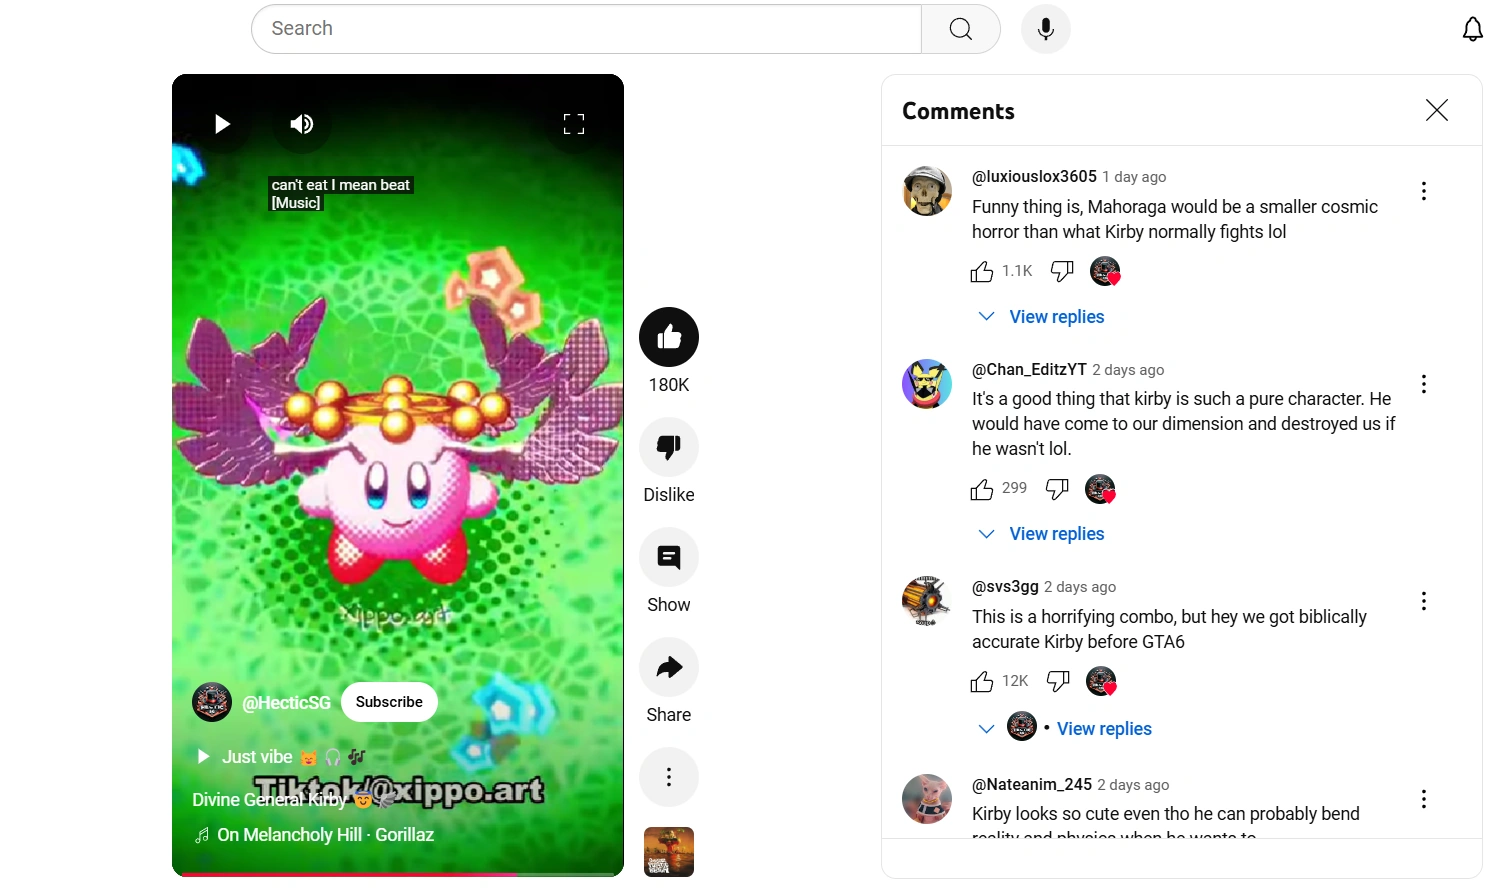Open options menu for luxiouslox3605 comment
1490x896 pixels.
click(1424, 191)
